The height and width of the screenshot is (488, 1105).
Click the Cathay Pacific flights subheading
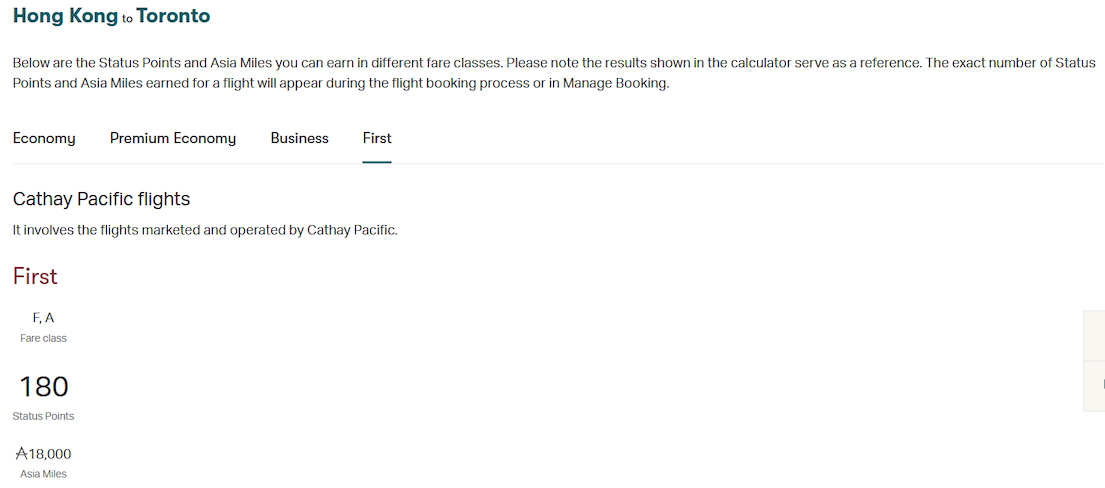101,199
